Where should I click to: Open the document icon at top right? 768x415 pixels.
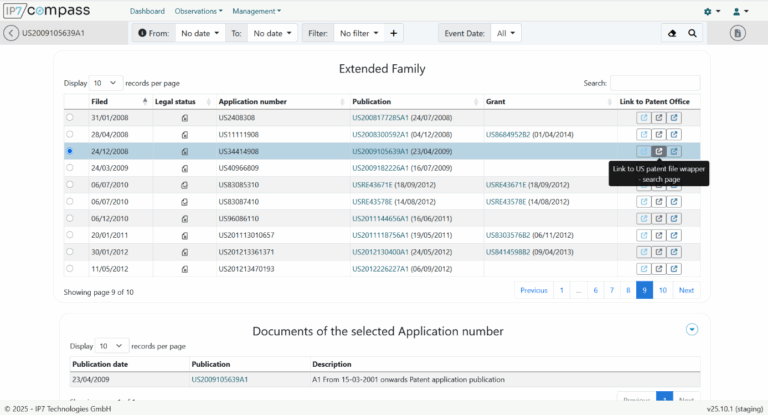[x=738, y=33]
